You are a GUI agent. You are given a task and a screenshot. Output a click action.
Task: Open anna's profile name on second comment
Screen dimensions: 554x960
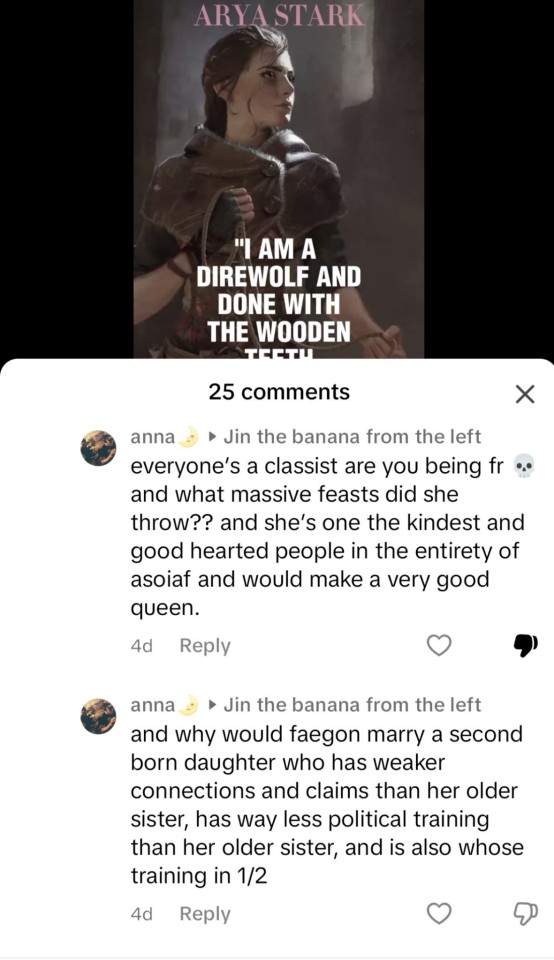tap(153, 705)
